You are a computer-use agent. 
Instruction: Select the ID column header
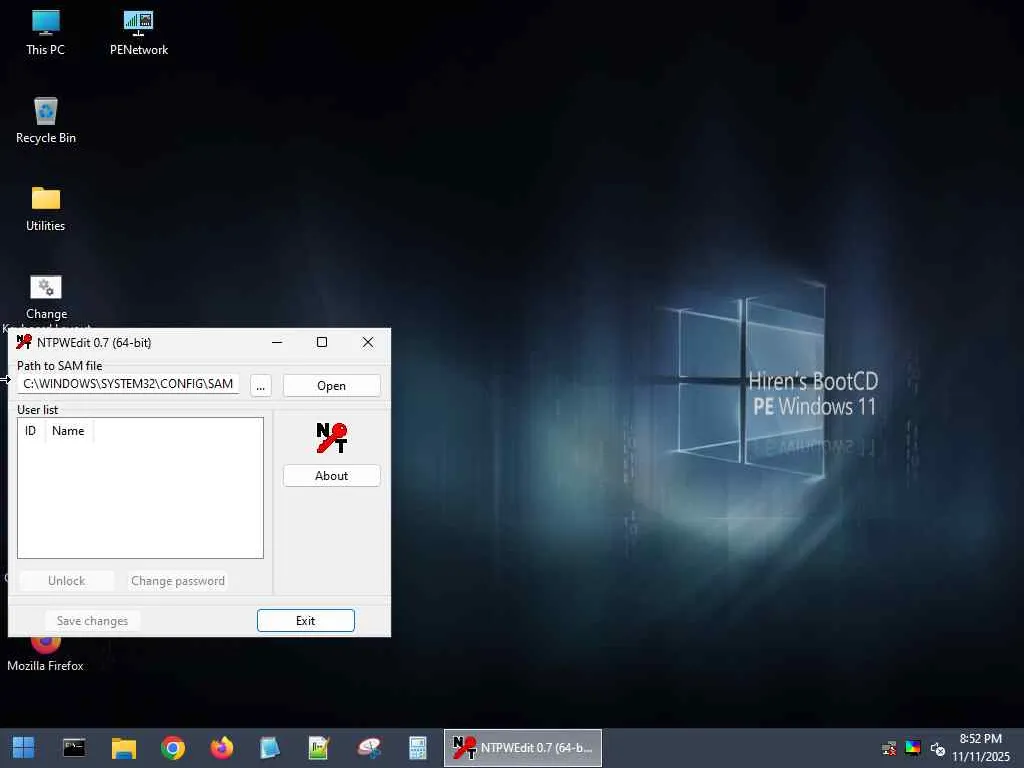31,431
